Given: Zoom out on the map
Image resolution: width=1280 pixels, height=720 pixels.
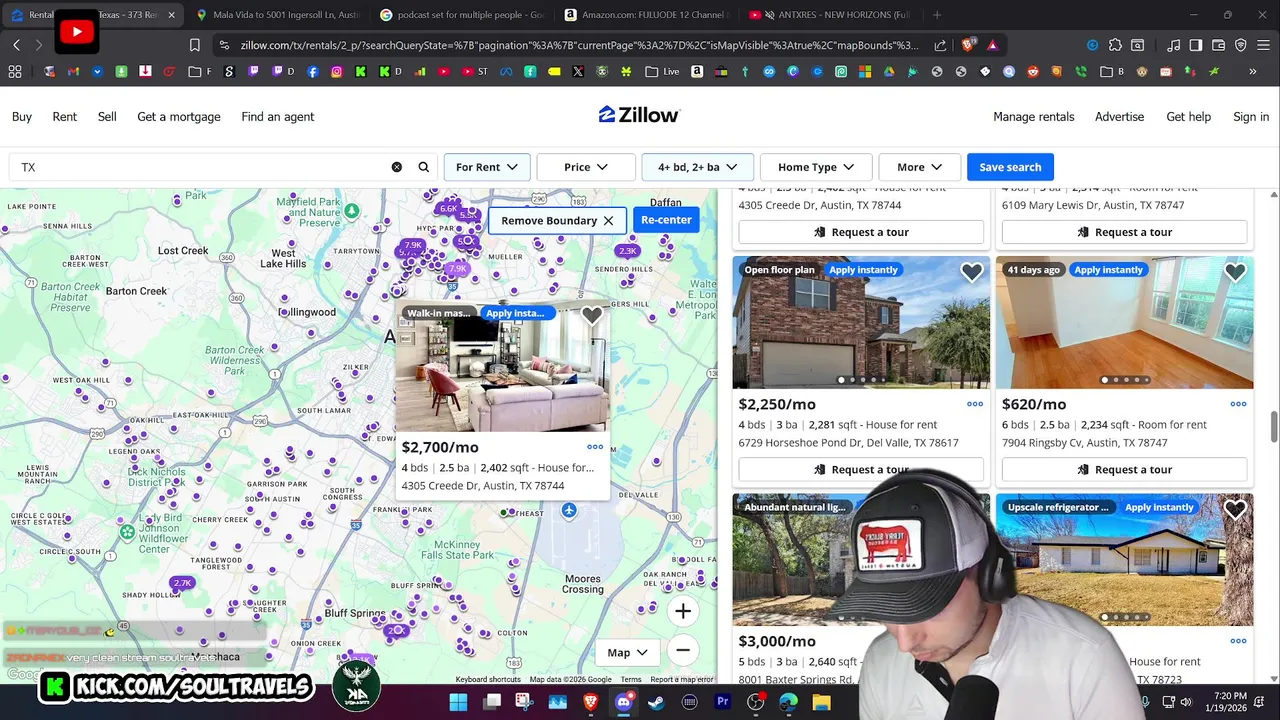Looking at the screenshot, I should pyautogui.click(x=683, y=650).
